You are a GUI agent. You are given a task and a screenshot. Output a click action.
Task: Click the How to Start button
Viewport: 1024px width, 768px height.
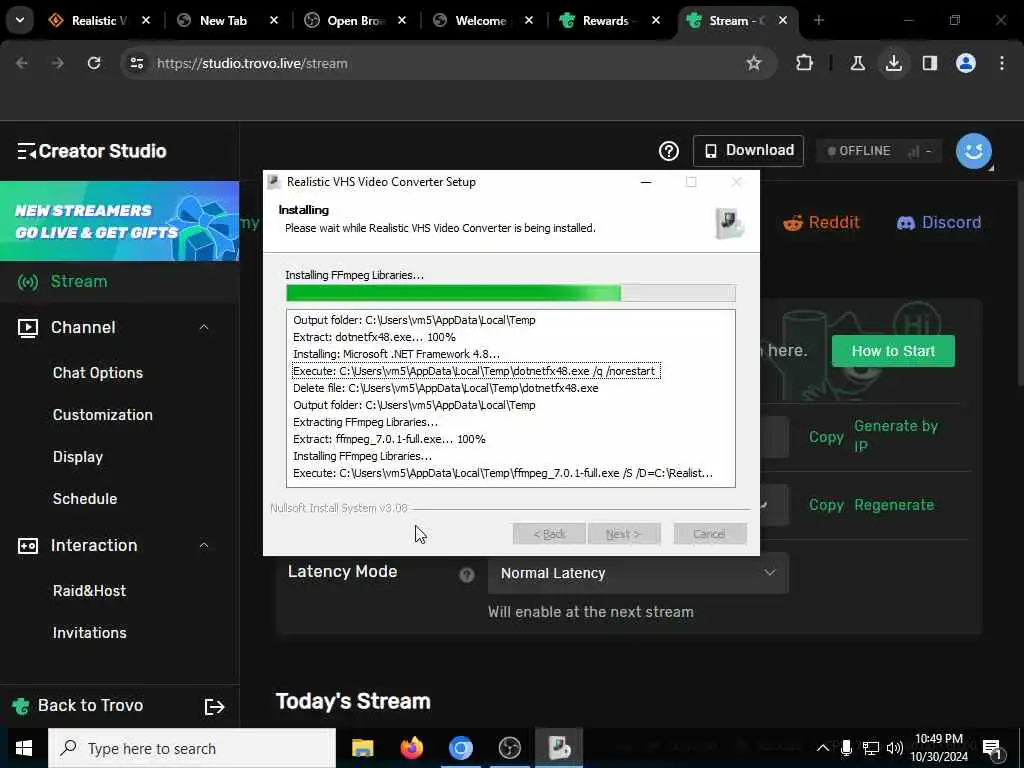pos(893,351)
